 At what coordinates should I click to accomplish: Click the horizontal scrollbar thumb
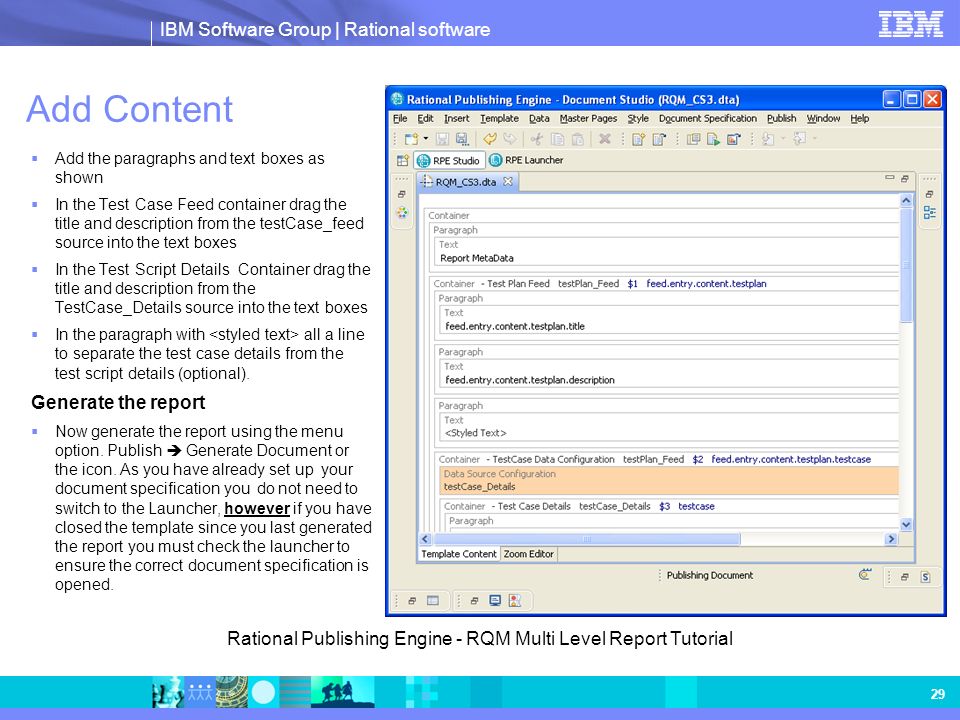(x=586, y=539)
